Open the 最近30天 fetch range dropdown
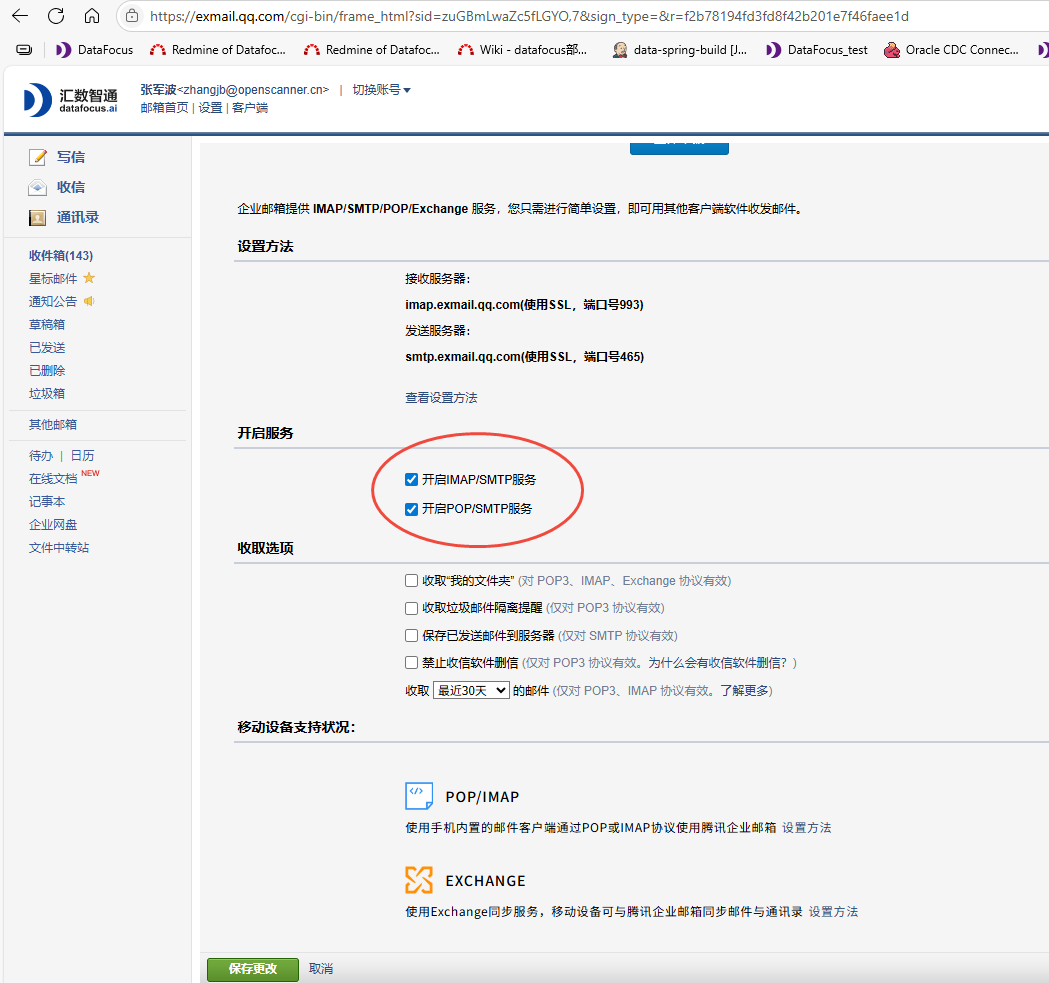The image size is (1049, 983). tap(472, 691)
